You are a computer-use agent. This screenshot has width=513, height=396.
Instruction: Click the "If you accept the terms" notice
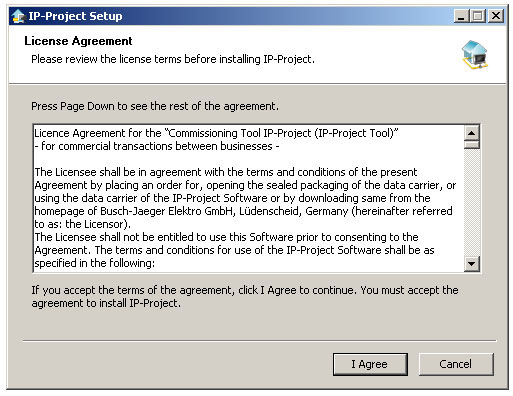245,297
